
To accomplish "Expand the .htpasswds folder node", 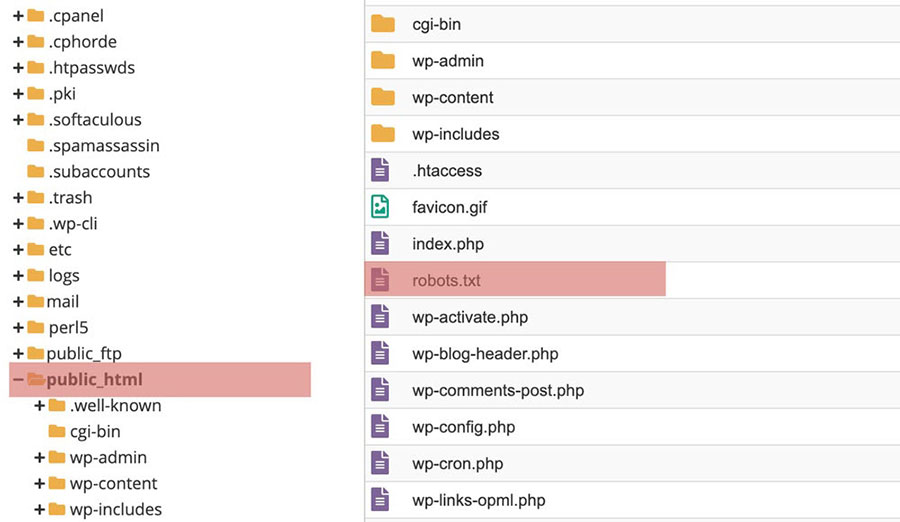I will 18,68.
